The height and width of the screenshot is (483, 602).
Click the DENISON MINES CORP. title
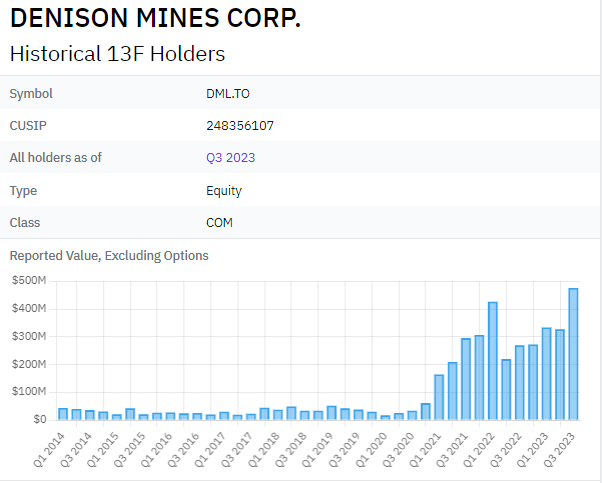coord(154,20)
